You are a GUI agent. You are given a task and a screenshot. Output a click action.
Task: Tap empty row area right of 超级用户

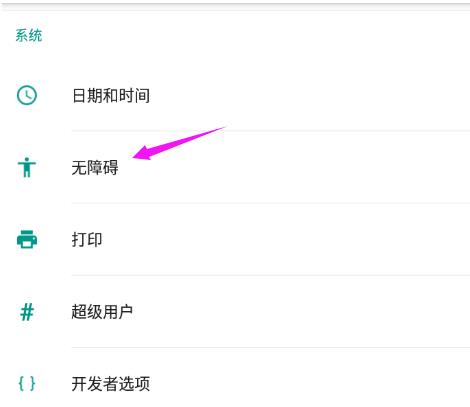(x=301, y=312)
